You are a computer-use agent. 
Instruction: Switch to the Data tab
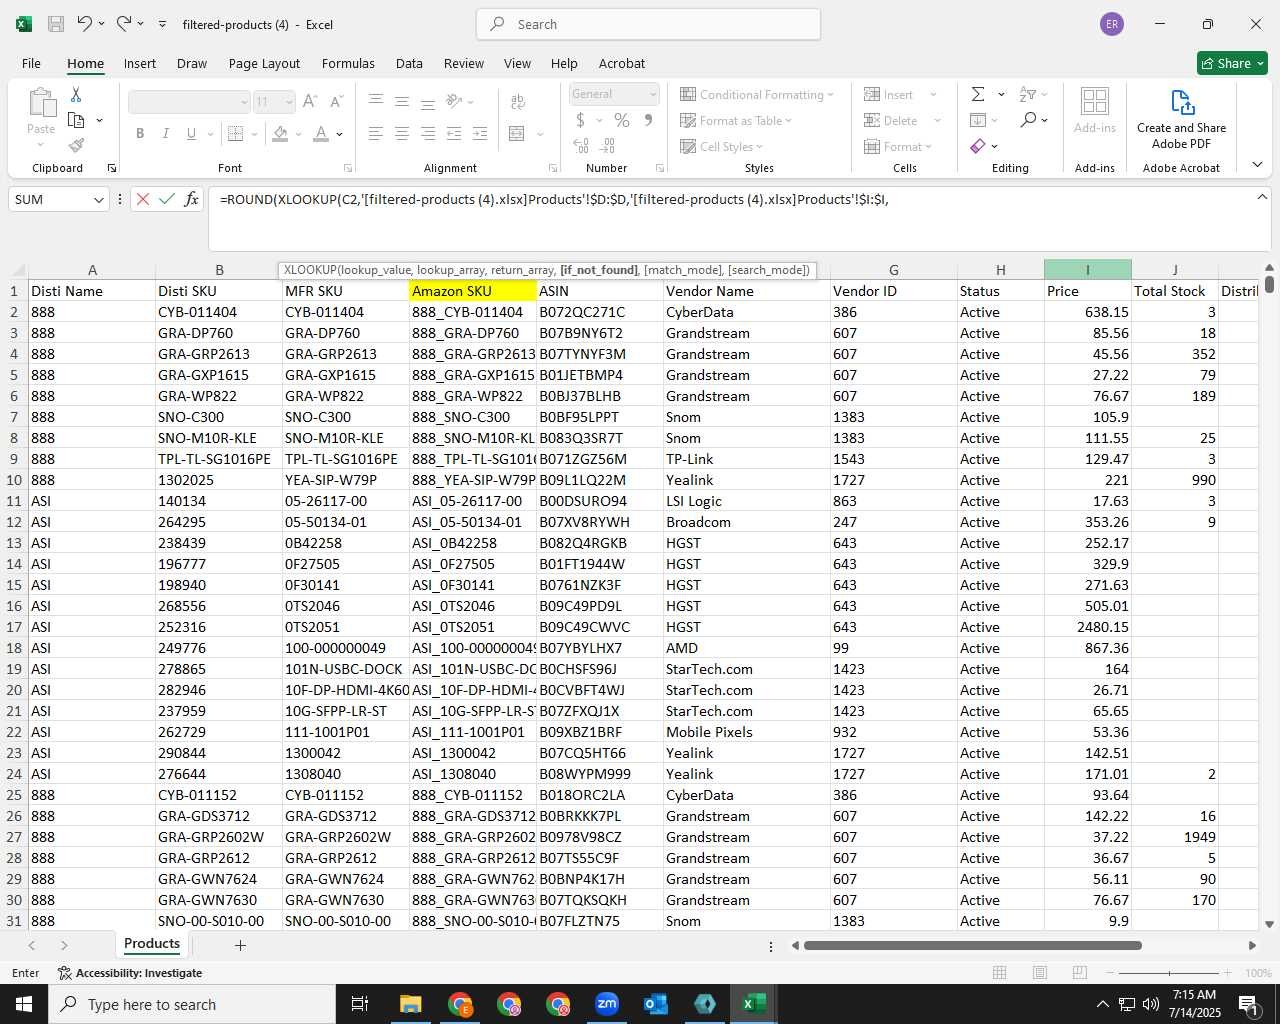pos(409,63)
